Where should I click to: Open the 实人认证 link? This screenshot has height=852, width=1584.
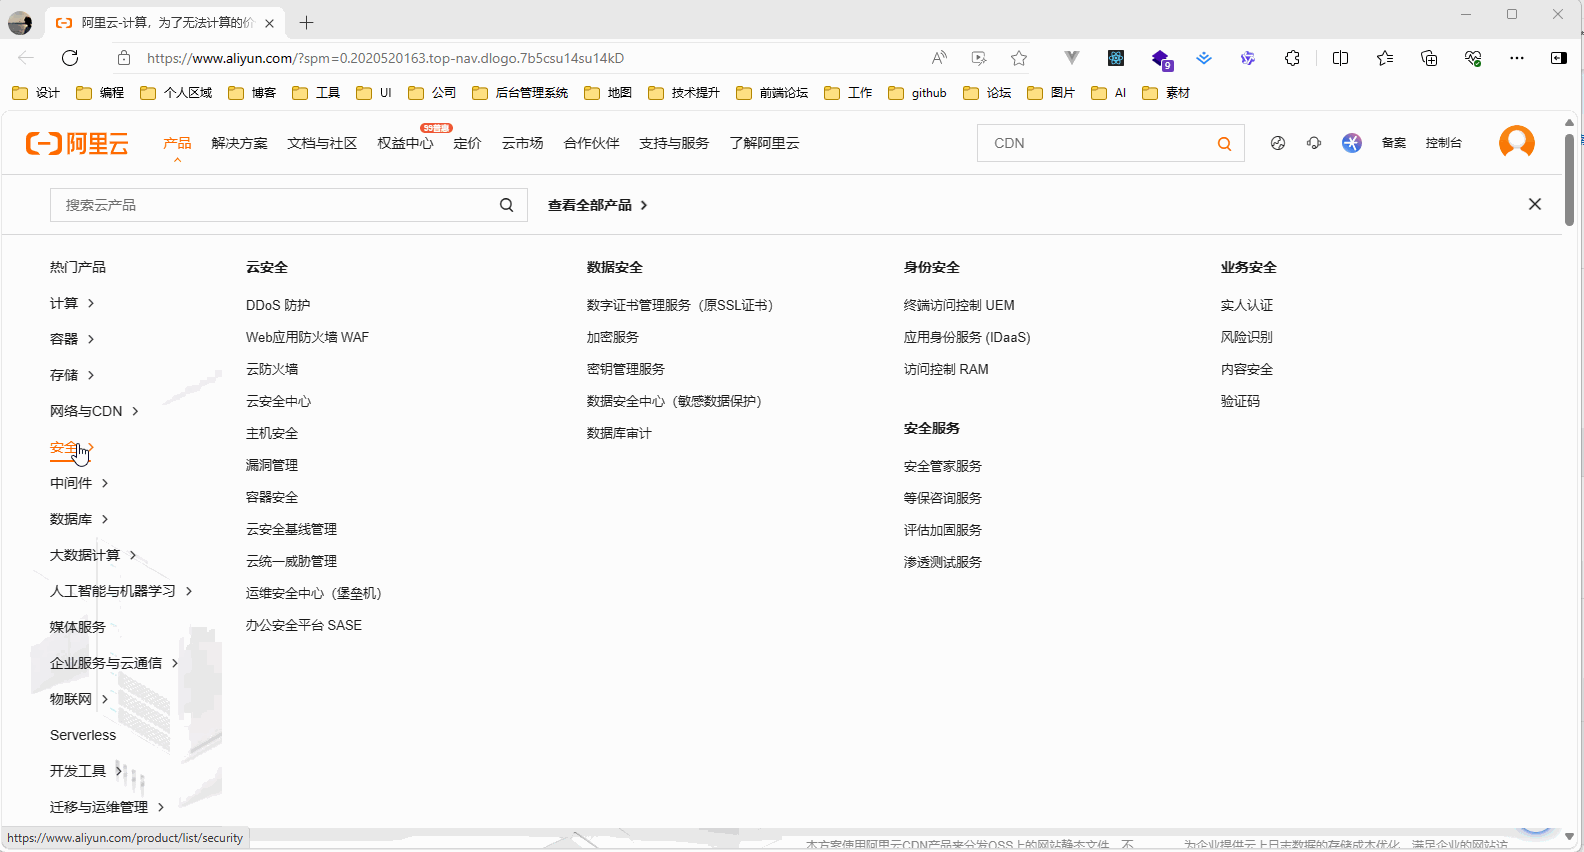(1246, 305)
